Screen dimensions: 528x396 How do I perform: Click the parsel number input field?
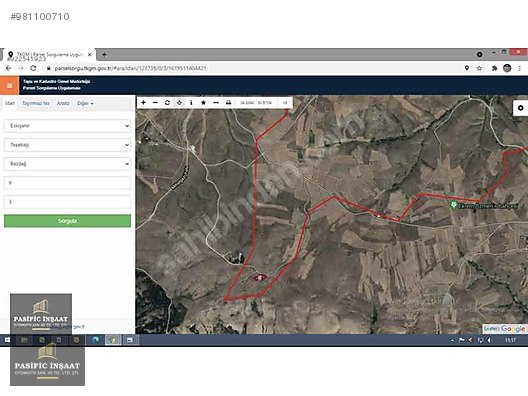[67, 202]
